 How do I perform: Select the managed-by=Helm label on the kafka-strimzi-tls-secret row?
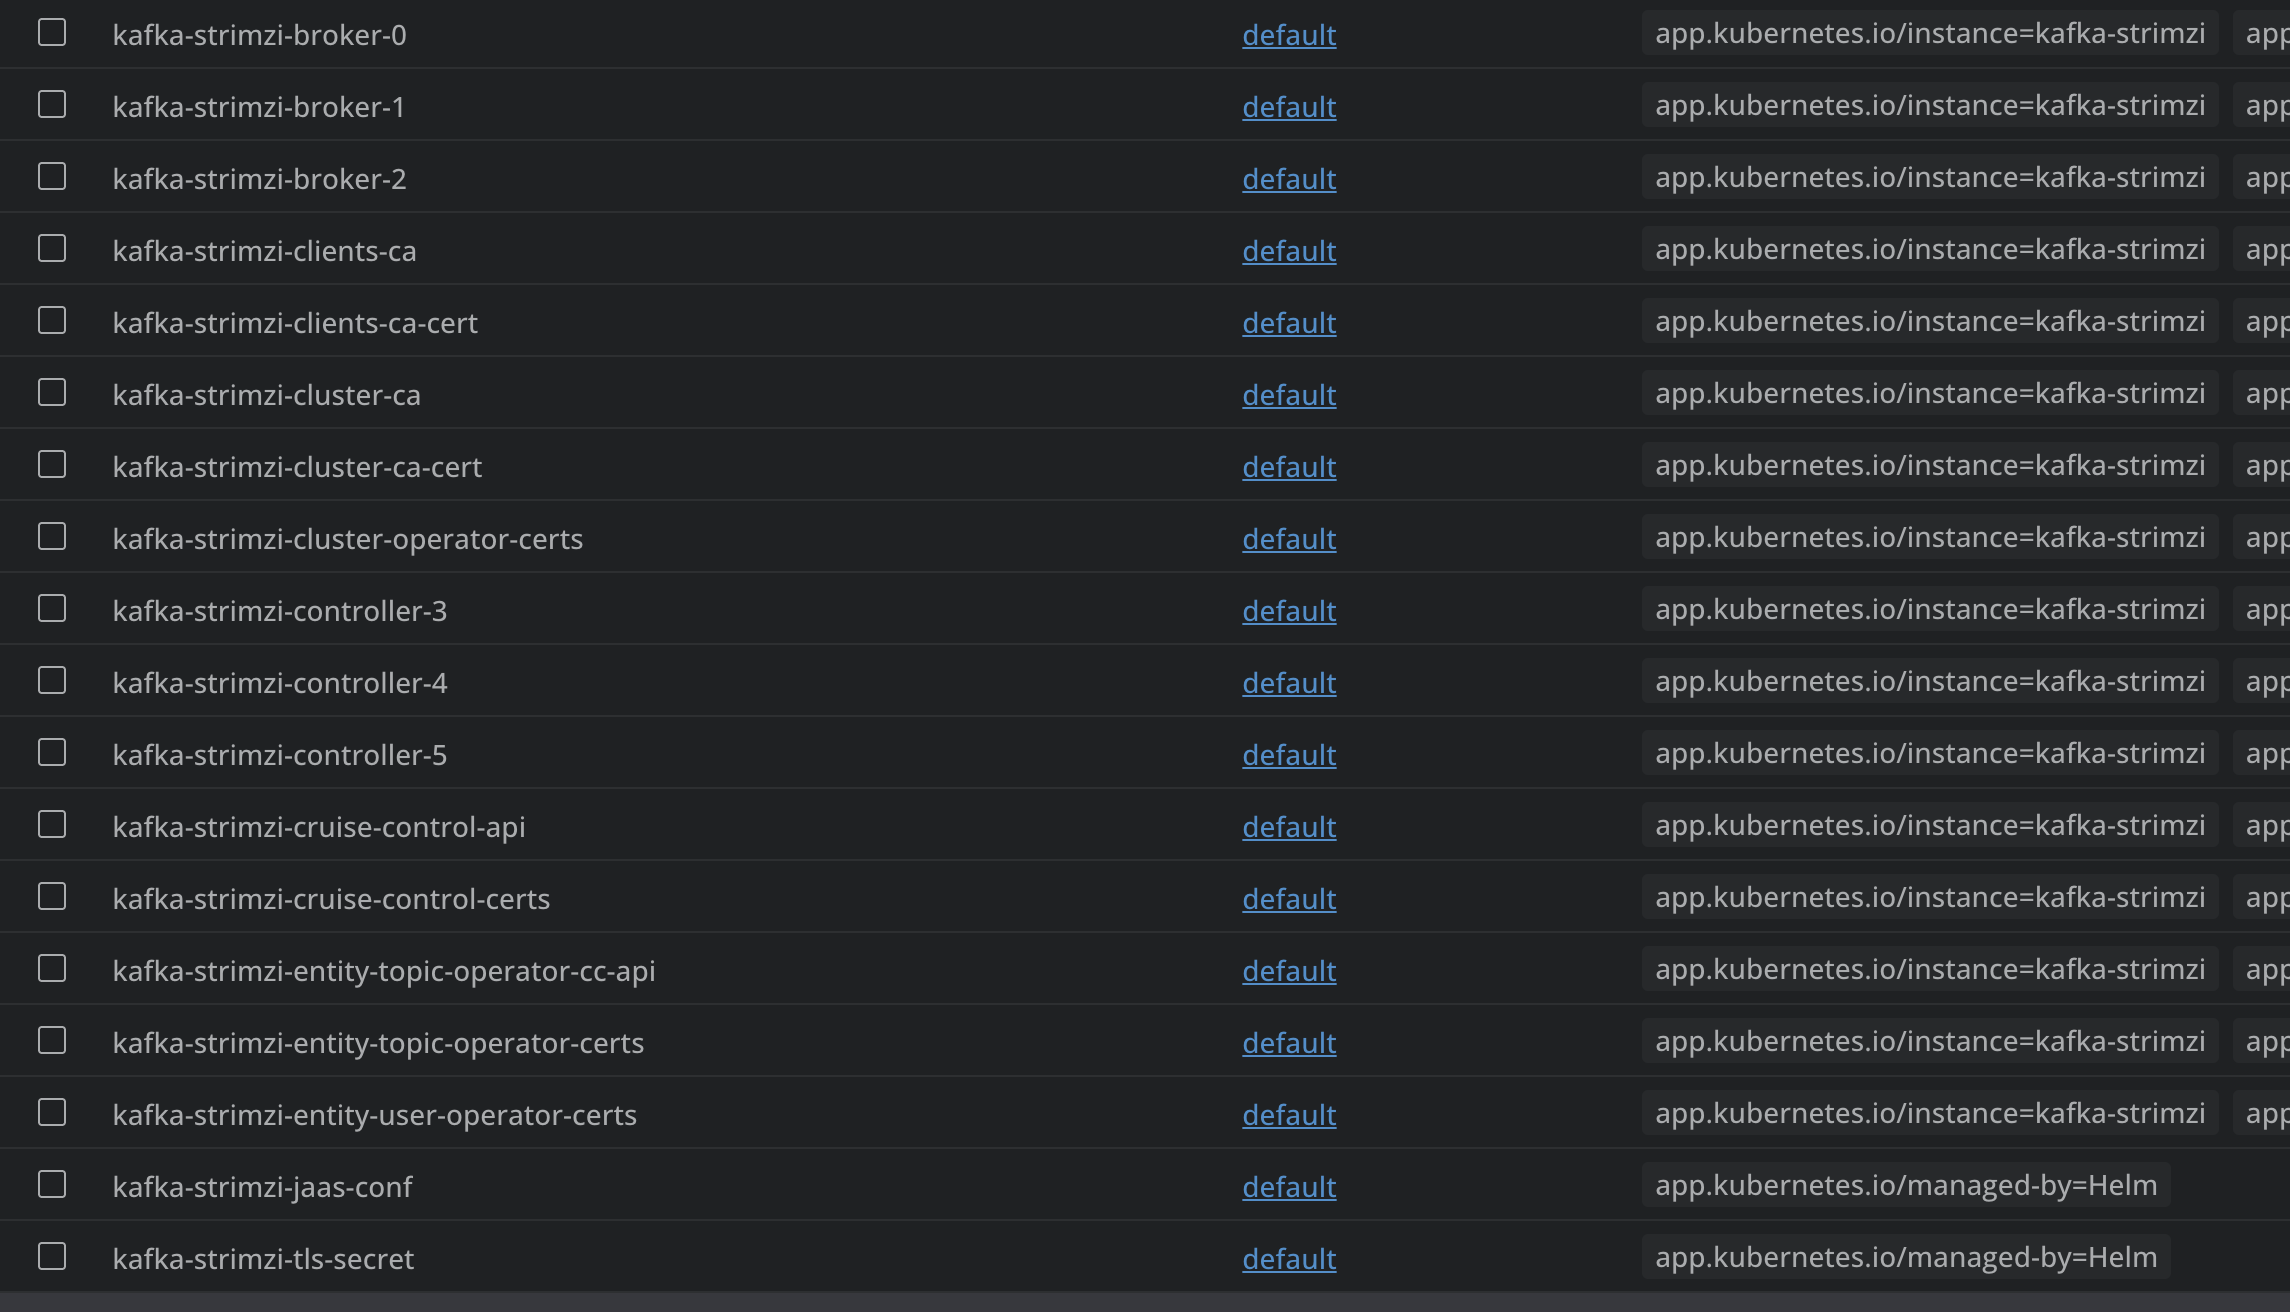[x=1906, y=1257]
